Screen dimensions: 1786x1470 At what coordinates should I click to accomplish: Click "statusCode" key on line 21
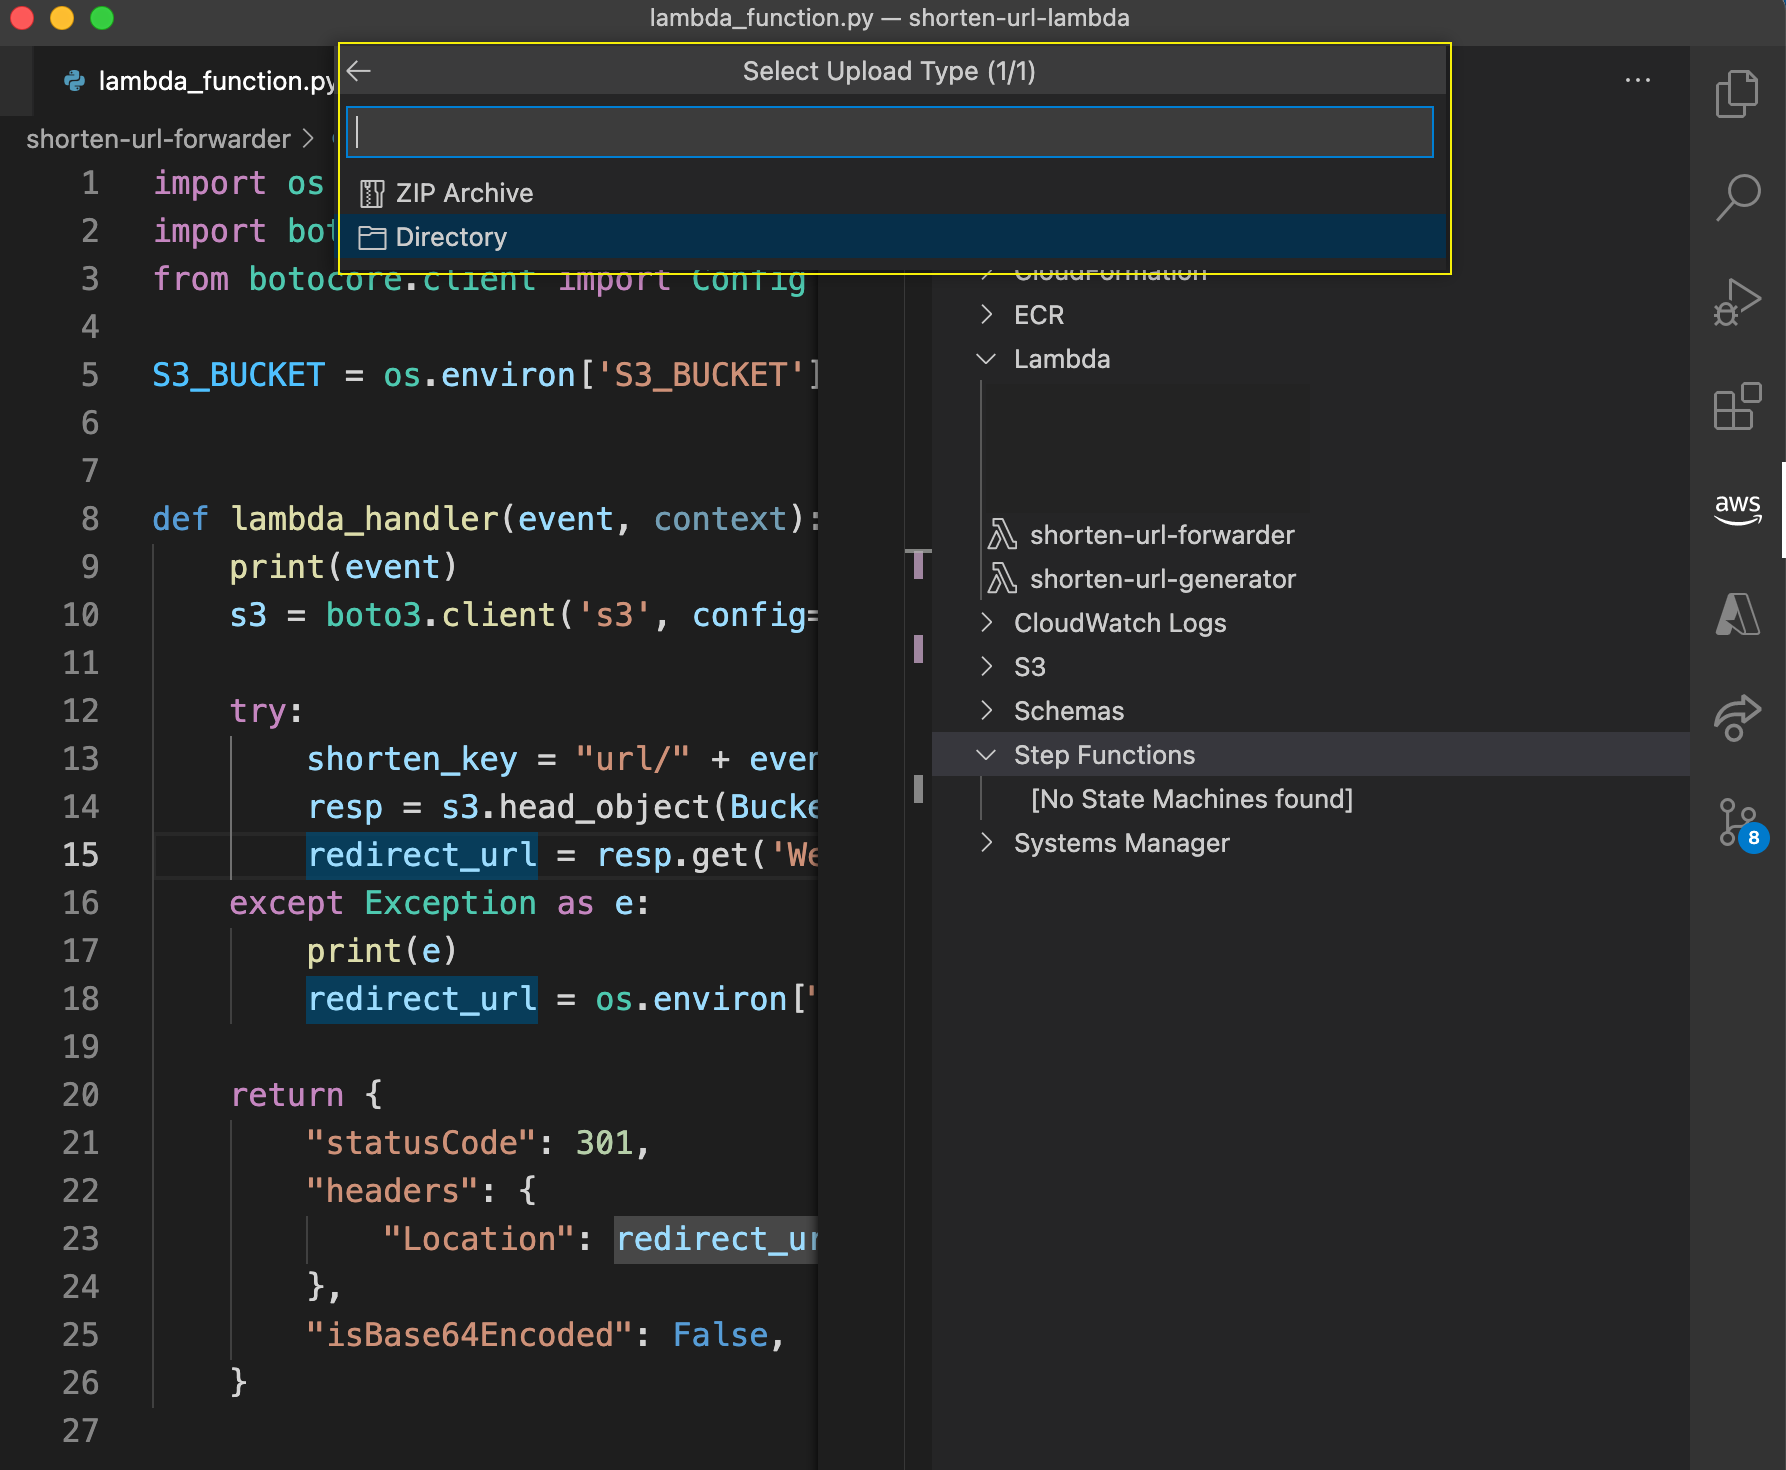click(x=422, y=1143)
